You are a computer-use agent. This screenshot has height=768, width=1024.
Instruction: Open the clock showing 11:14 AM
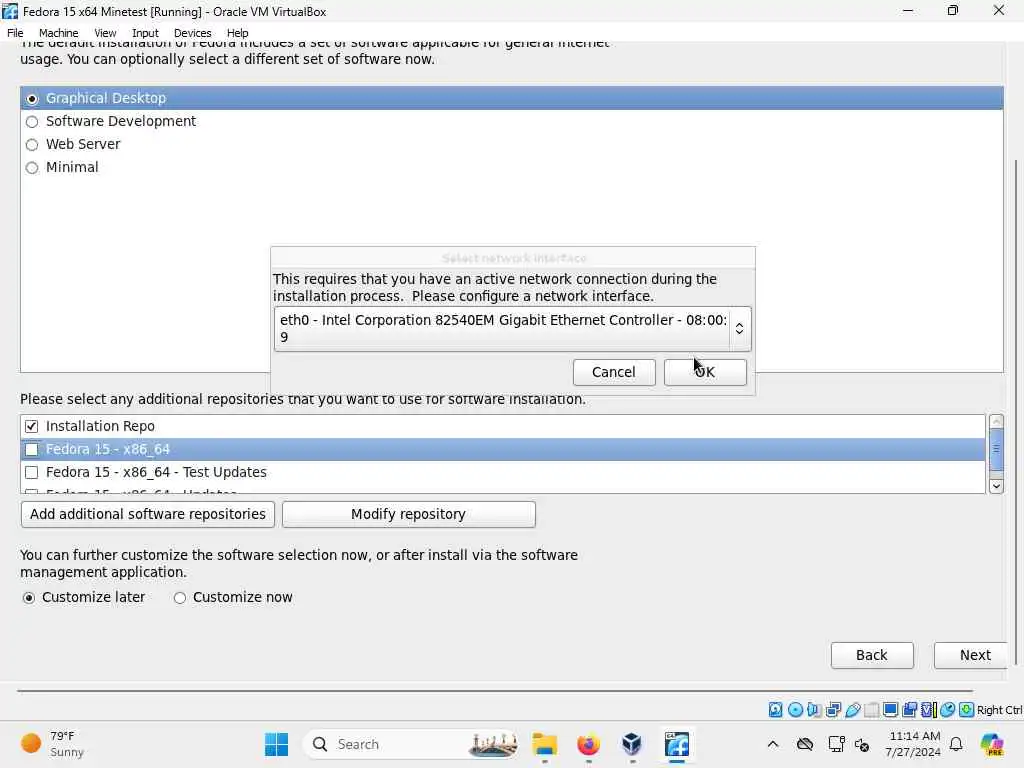point(913,744)
